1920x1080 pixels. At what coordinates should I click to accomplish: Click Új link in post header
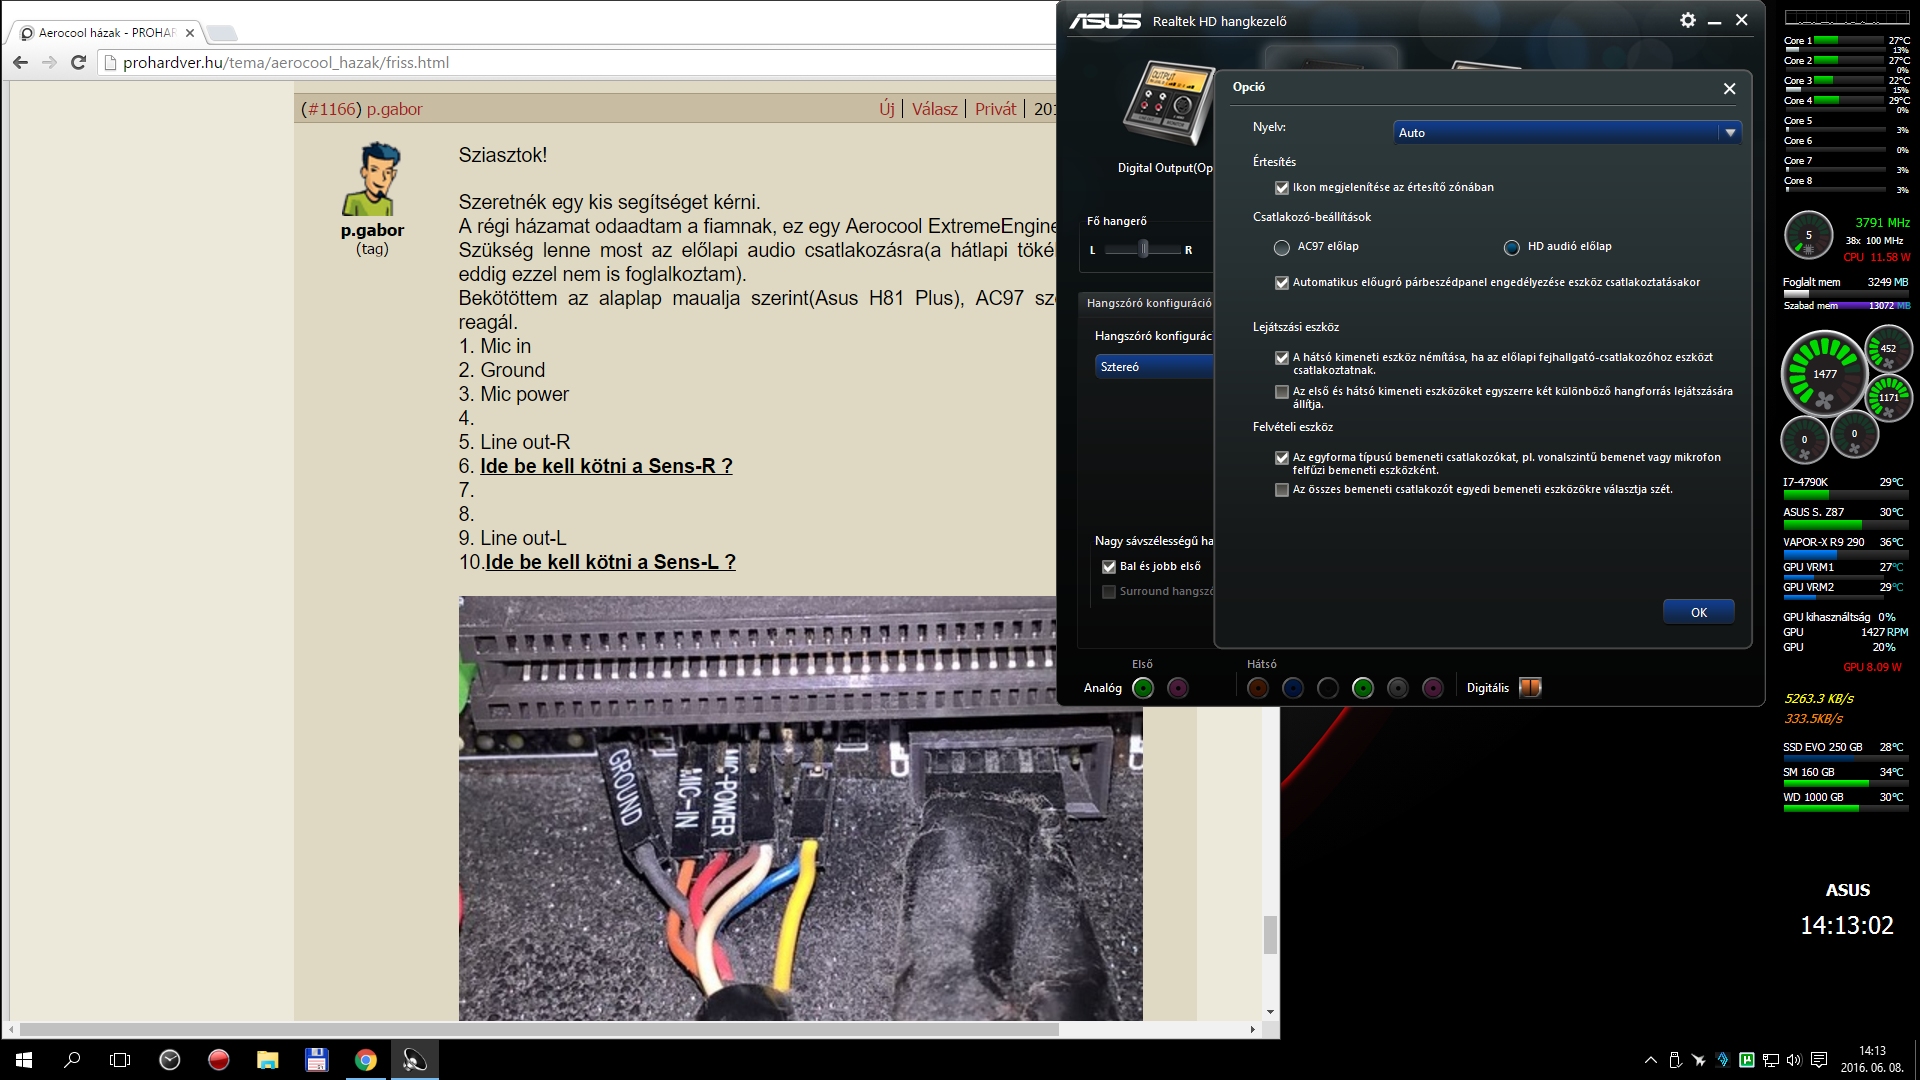[887, 109]
